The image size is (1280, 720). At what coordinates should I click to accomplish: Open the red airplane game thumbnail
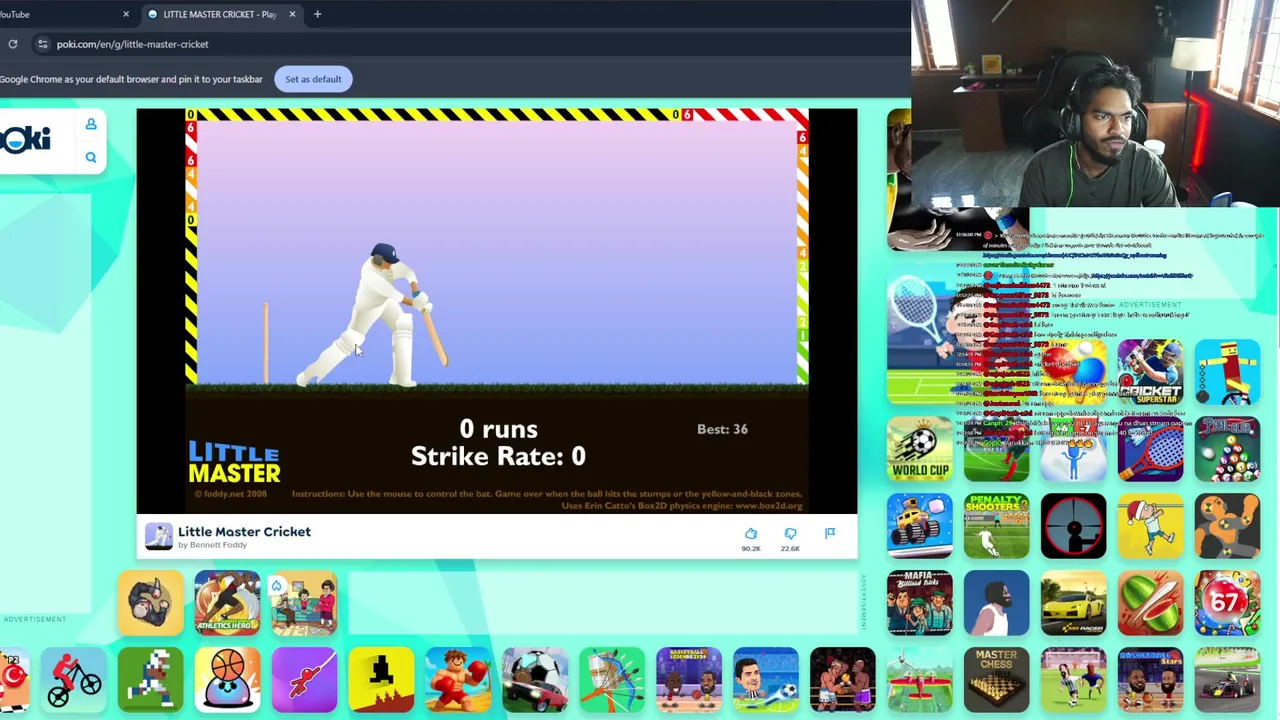920,680
